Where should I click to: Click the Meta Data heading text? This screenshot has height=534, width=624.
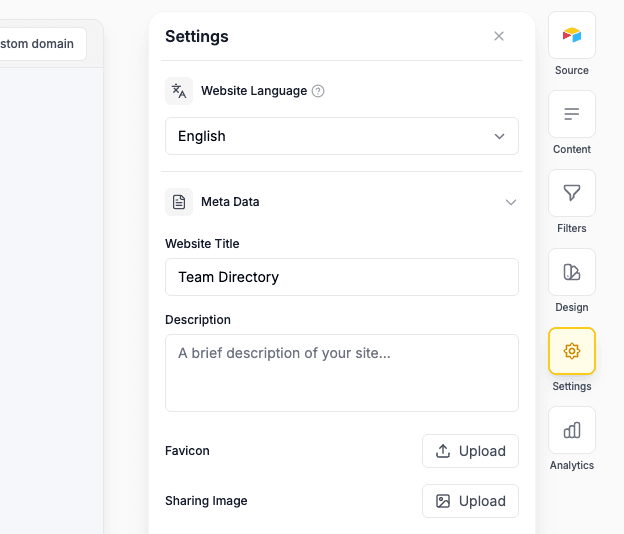(230, 202)
